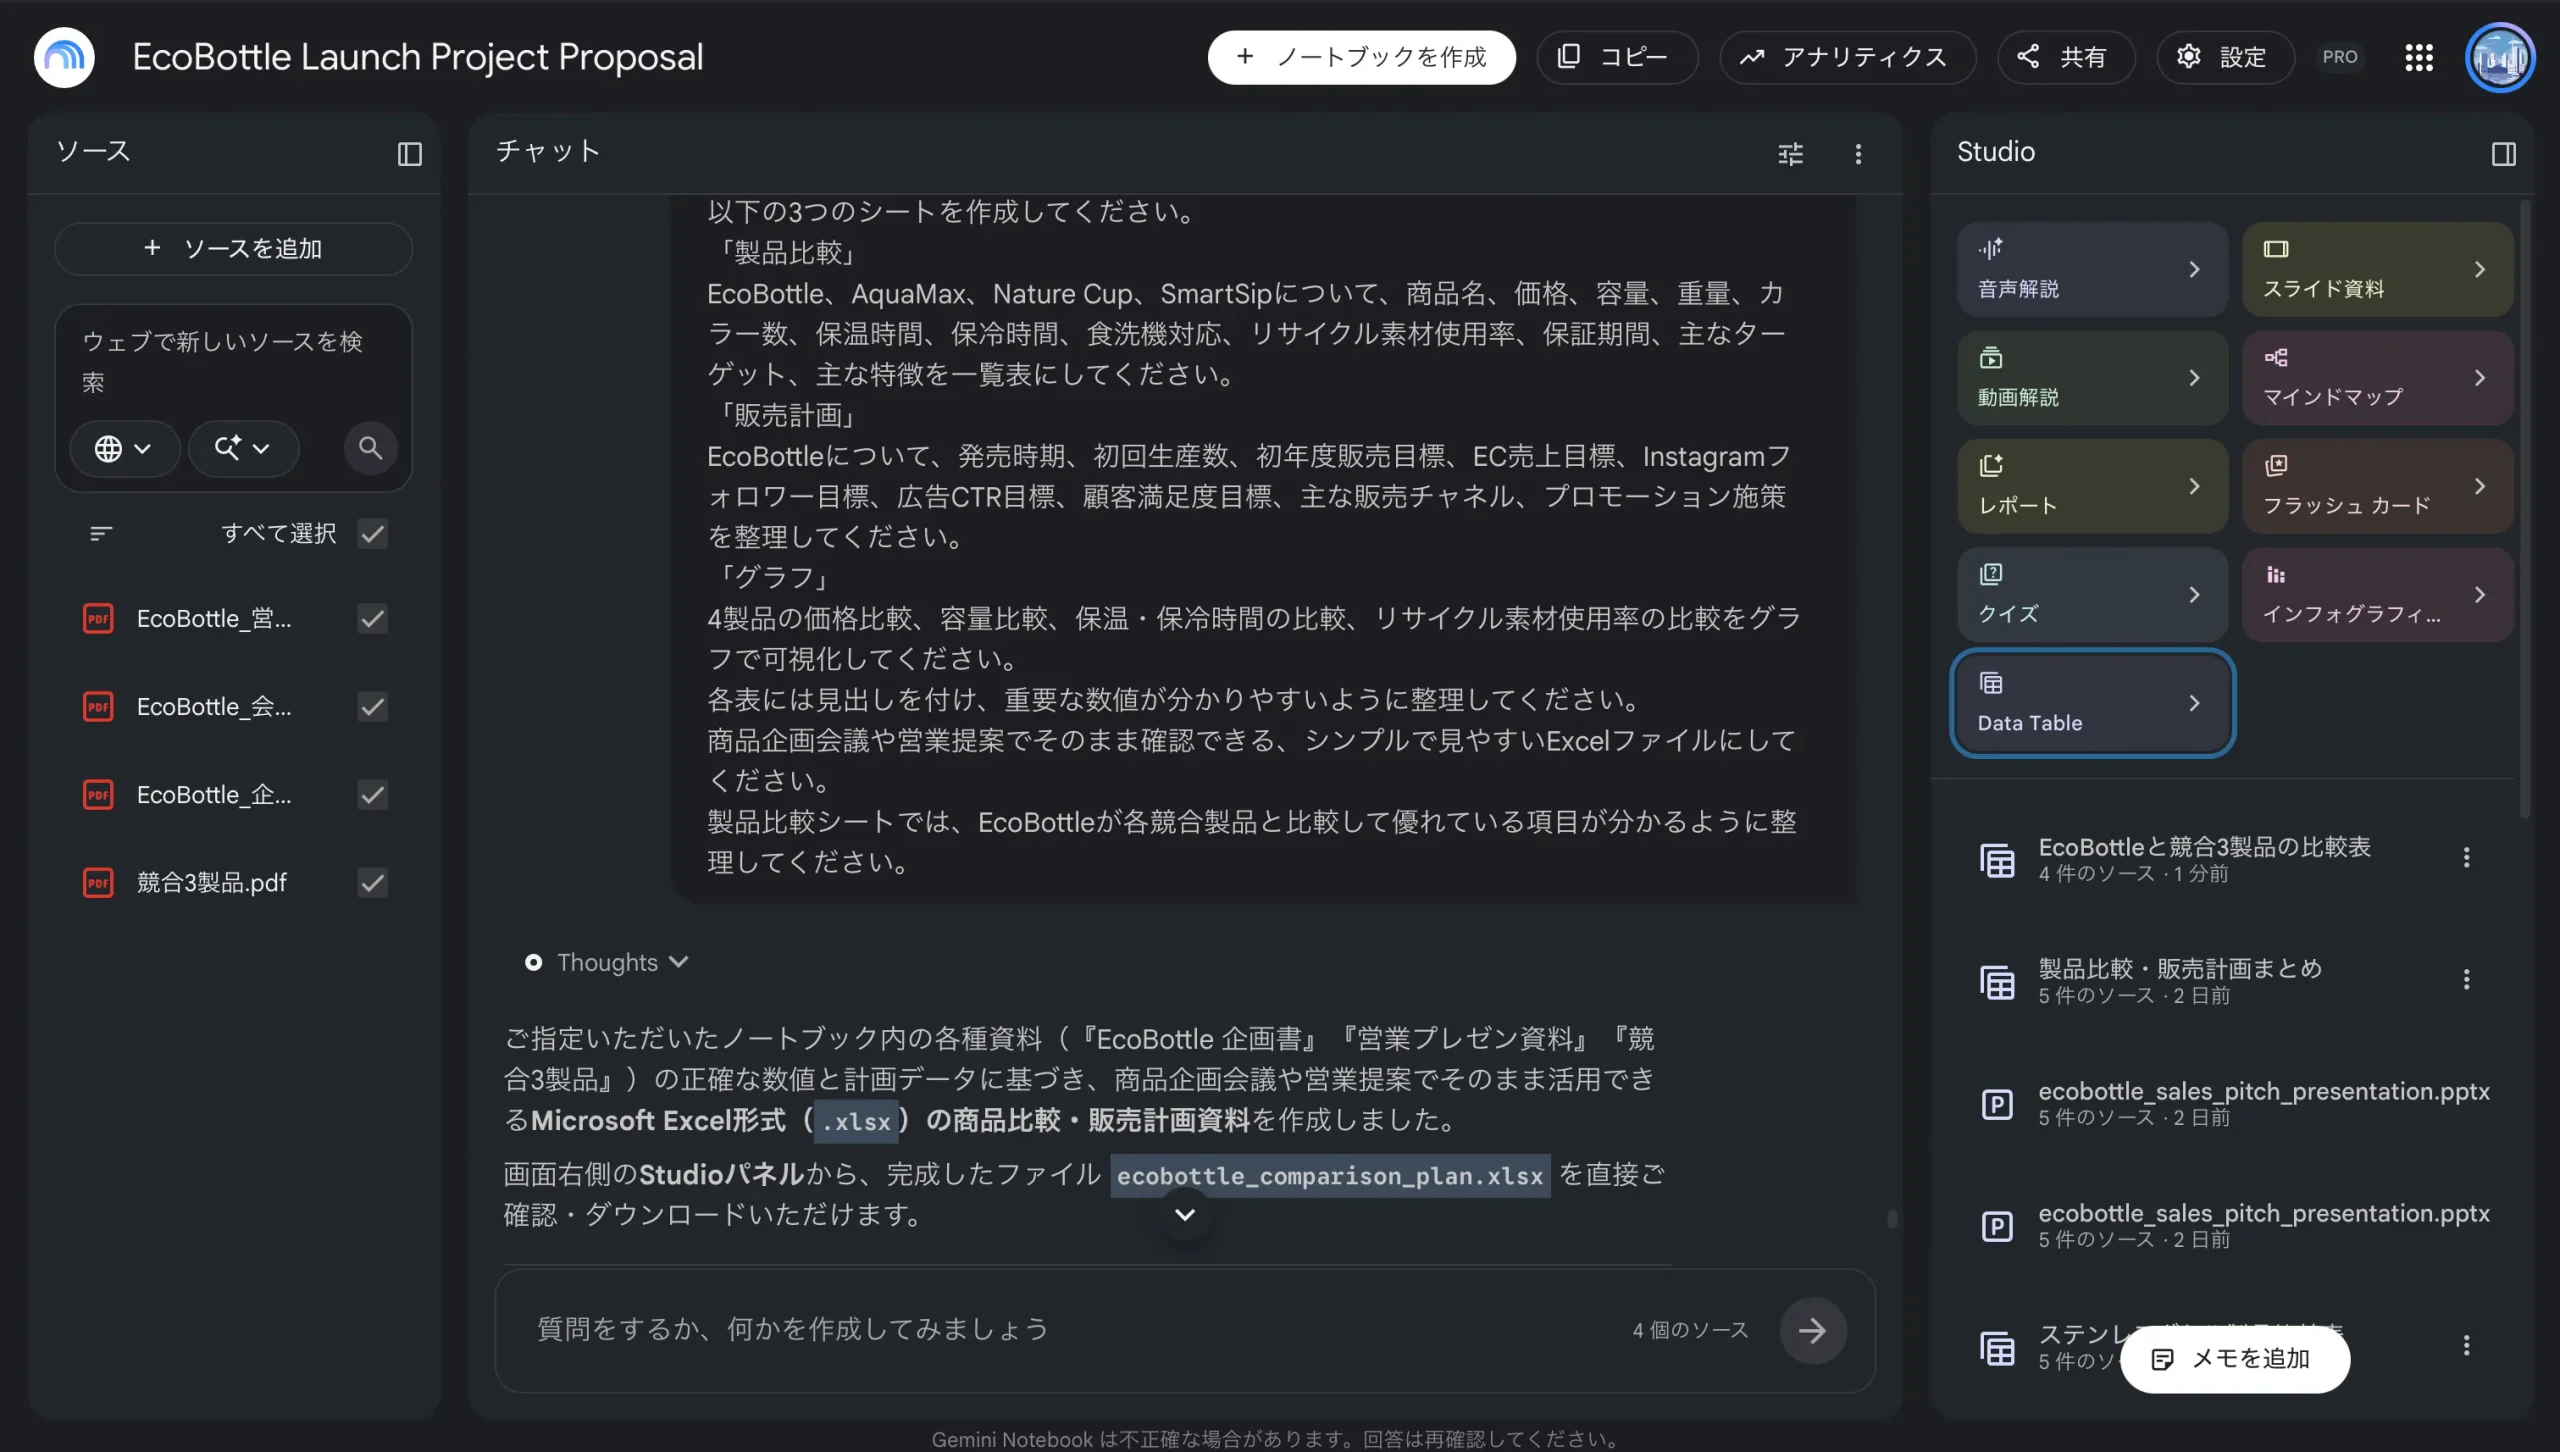Click the コピー button
2560x1452 pixels.
pos(1616,57)
